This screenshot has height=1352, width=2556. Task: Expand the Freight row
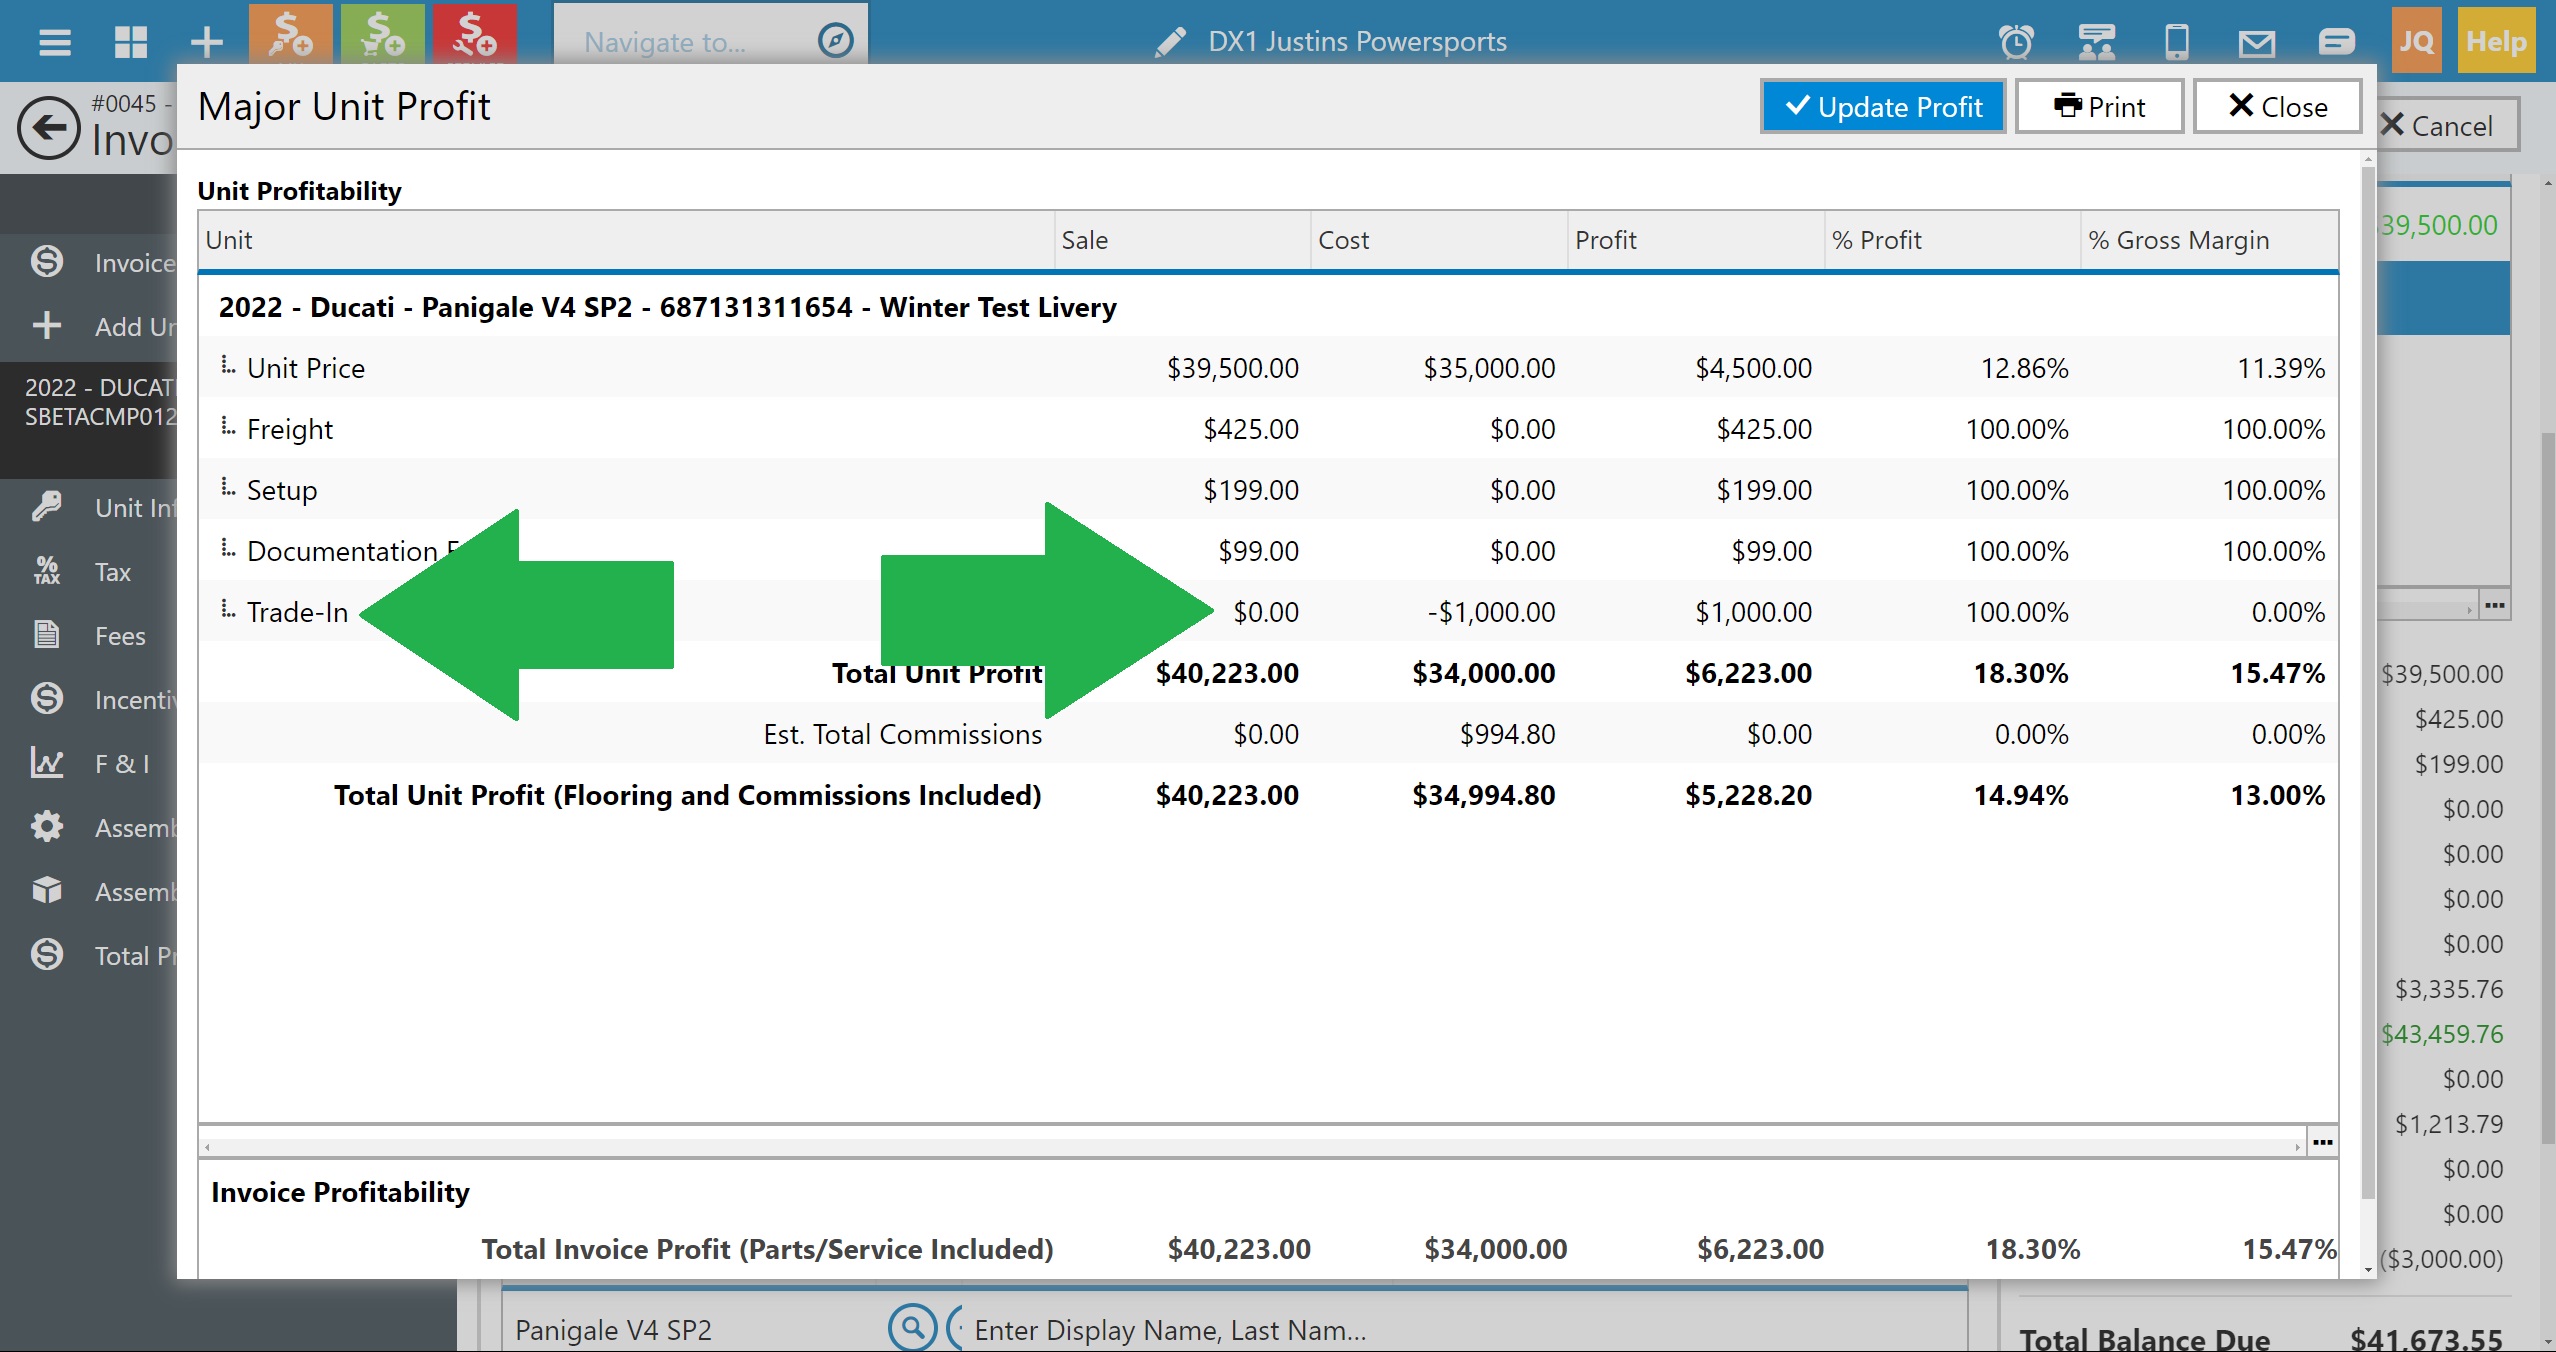click(x=229, y=427)
